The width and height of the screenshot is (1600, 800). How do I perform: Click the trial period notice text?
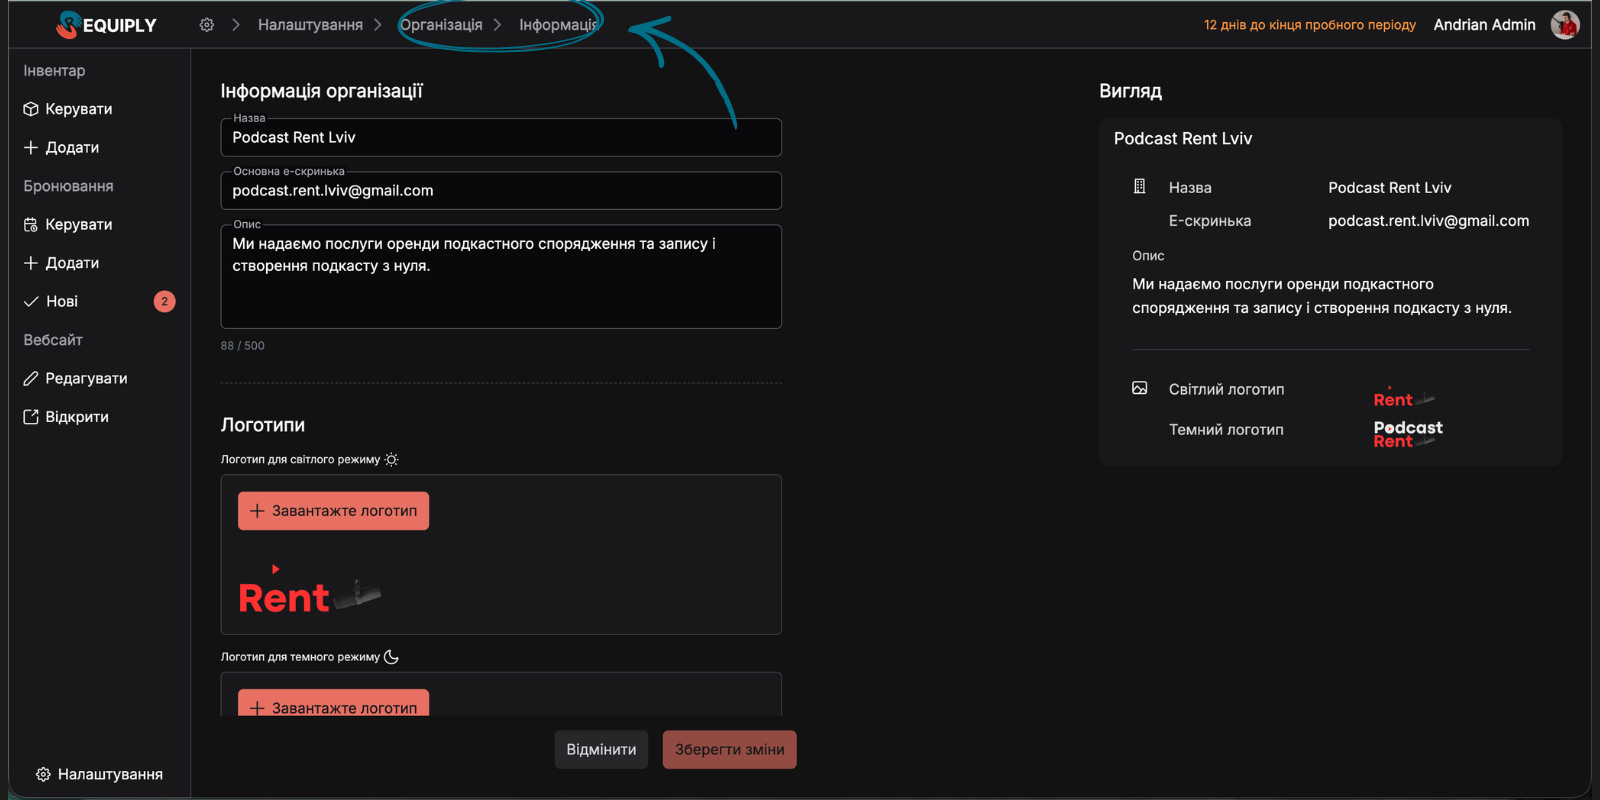click(x=1309, y=25)
